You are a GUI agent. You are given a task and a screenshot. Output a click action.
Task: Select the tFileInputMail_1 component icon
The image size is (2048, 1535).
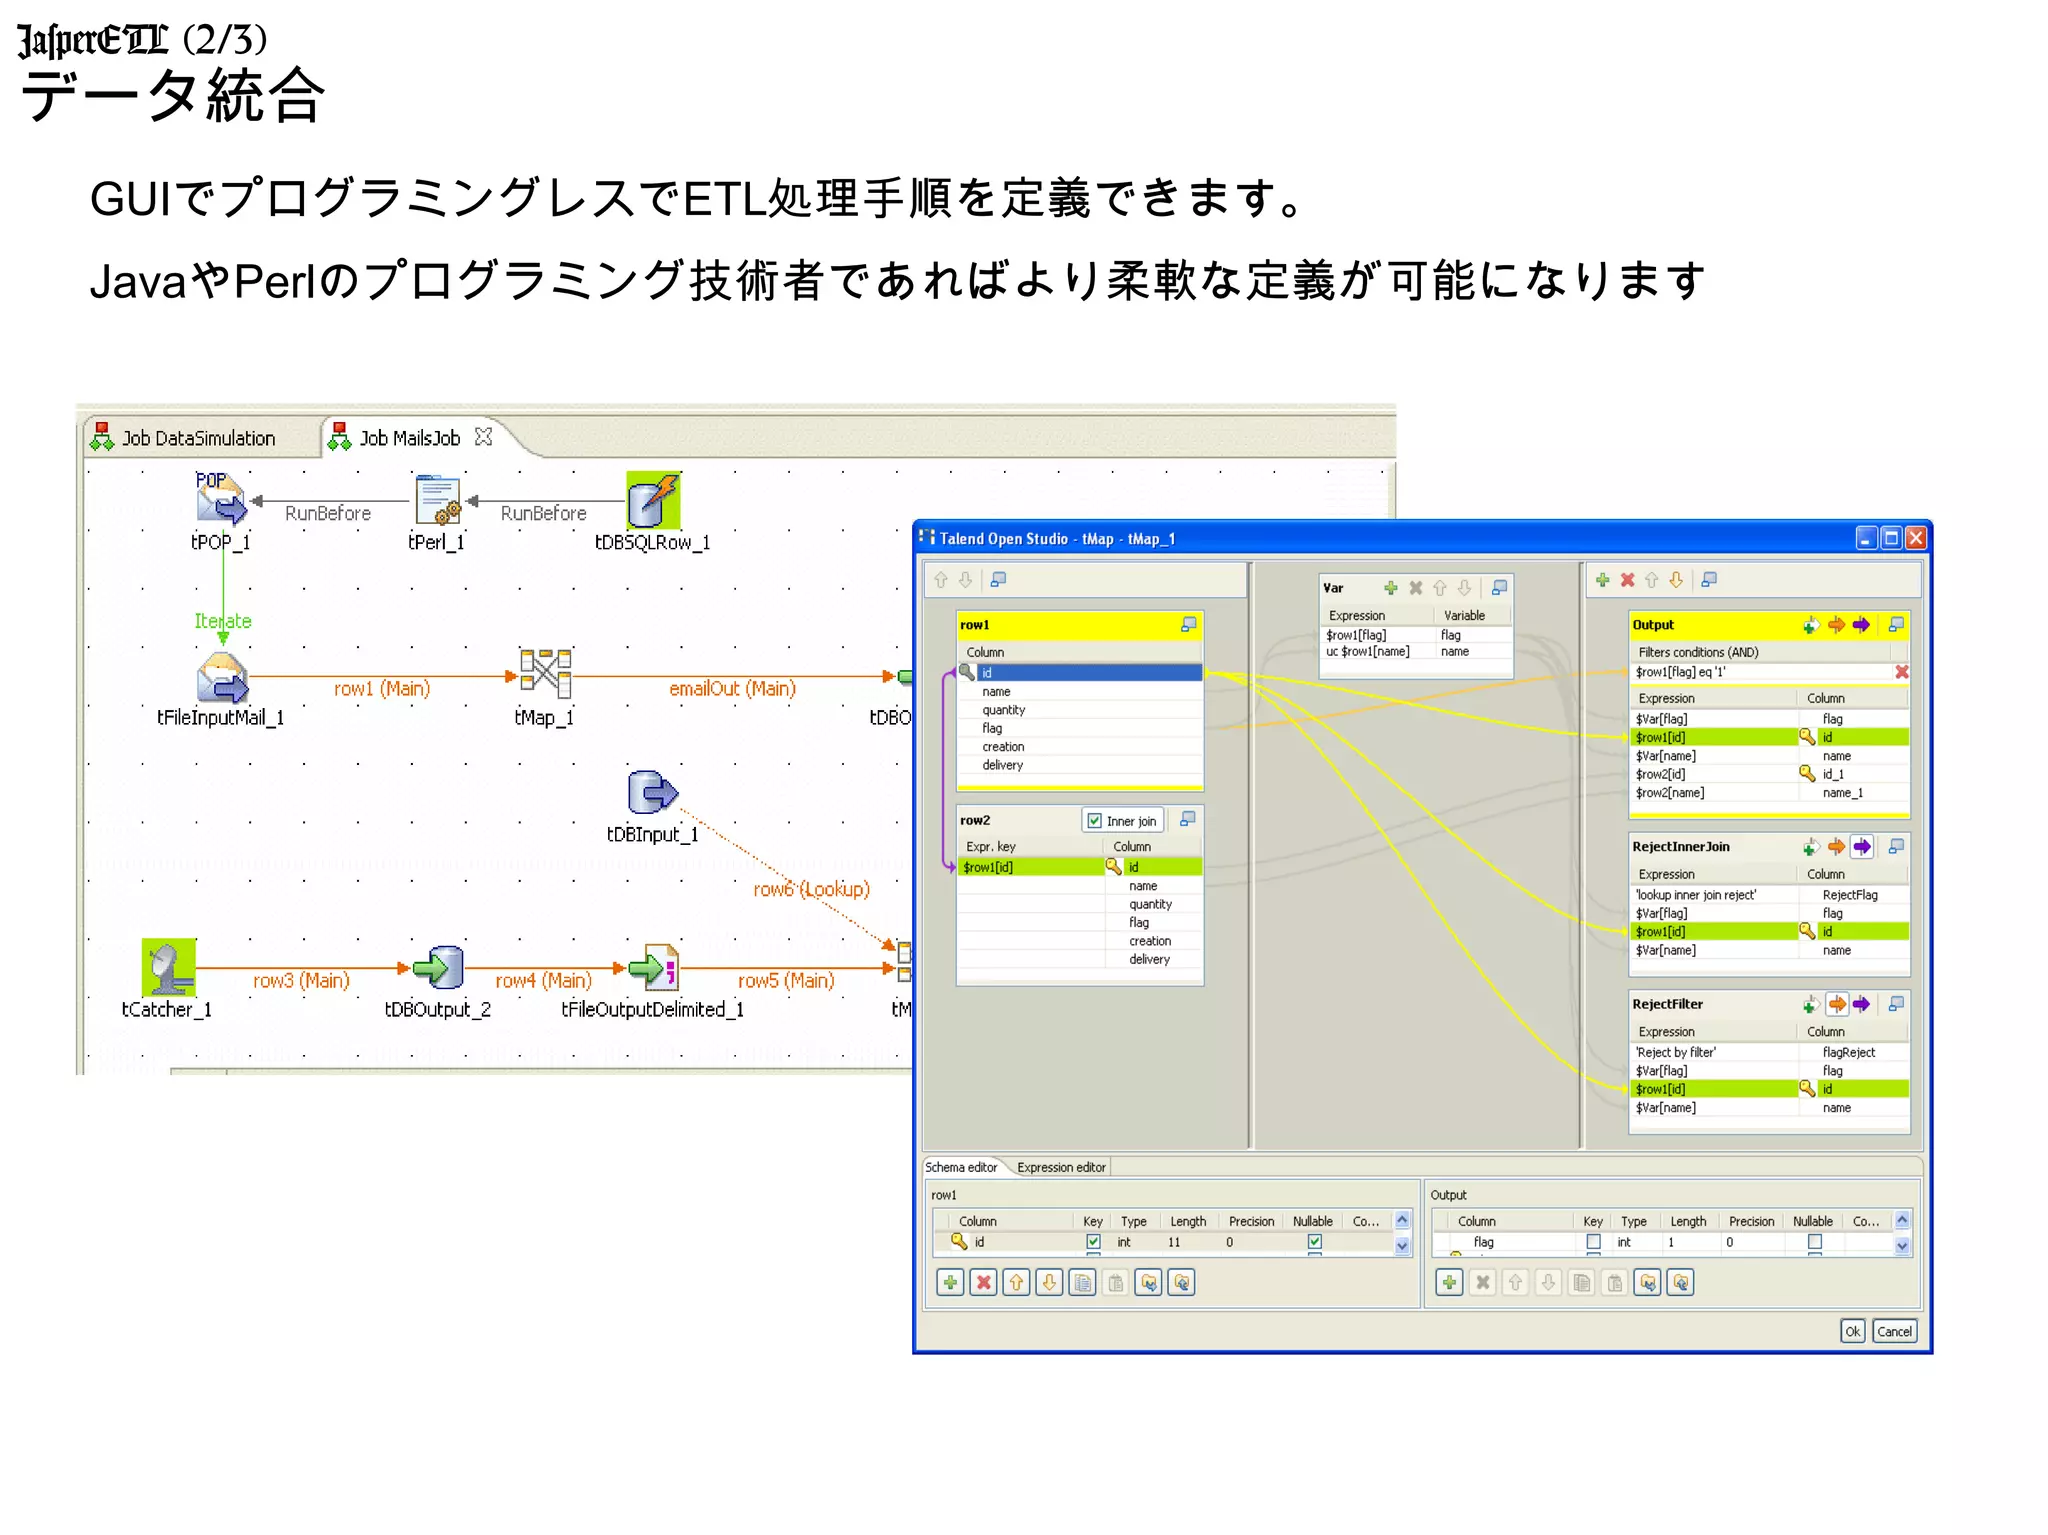(x=222, y=677)
